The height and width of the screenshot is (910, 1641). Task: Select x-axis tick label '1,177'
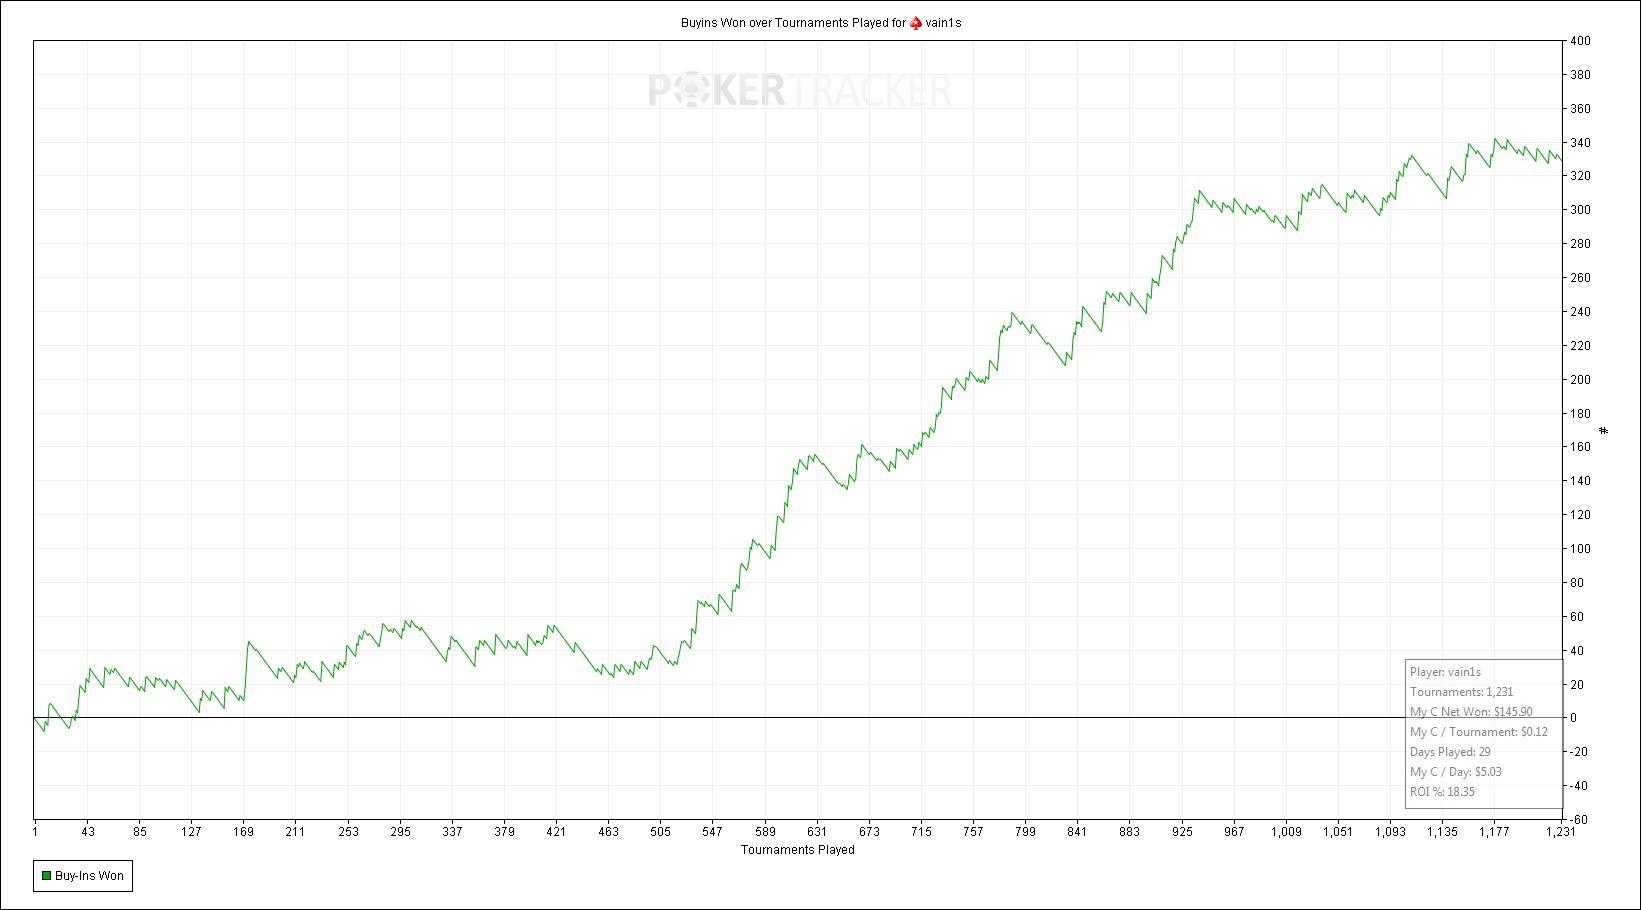pos(1494,832)
